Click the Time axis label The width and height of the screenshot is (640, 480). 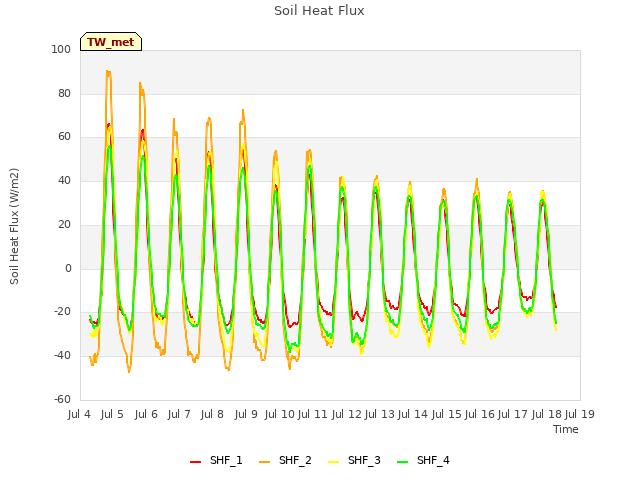[x=566, y=429]
